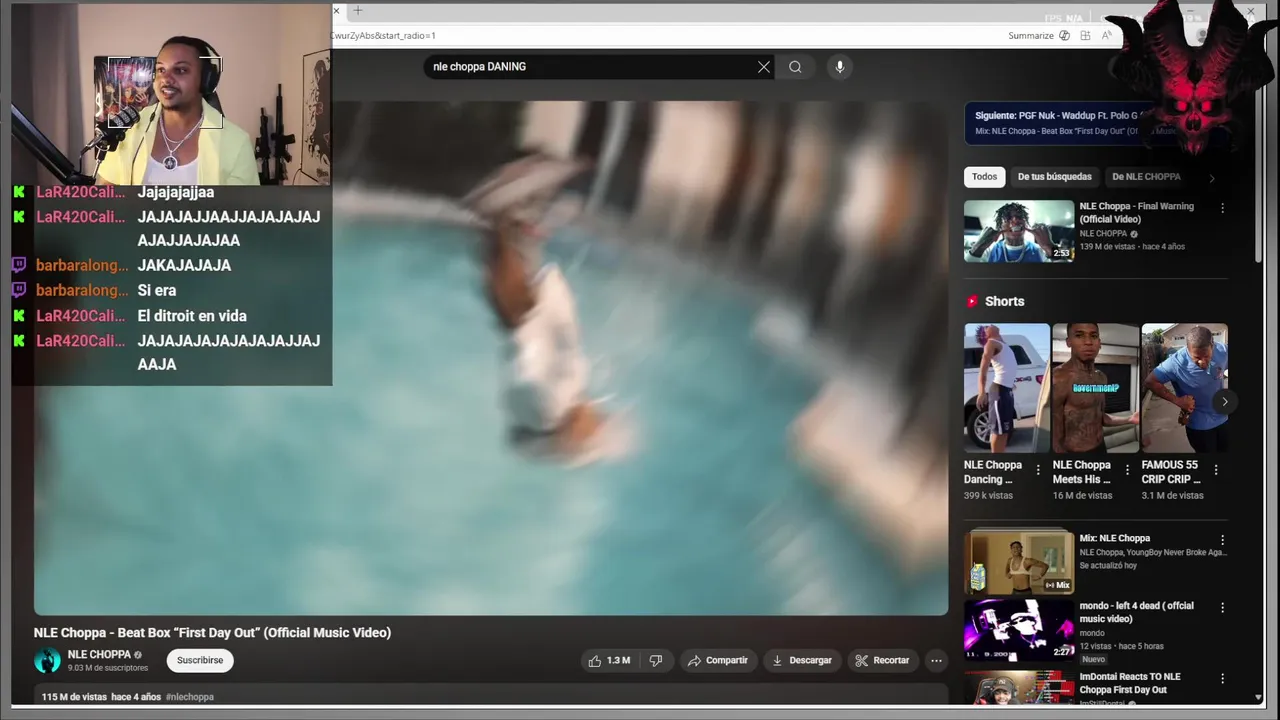Open ImDontai Reacts video thumbnail
Image resolution: width=1280 pixels, height=720 pixels.
pyautogui.click(x=1019, y=687)
